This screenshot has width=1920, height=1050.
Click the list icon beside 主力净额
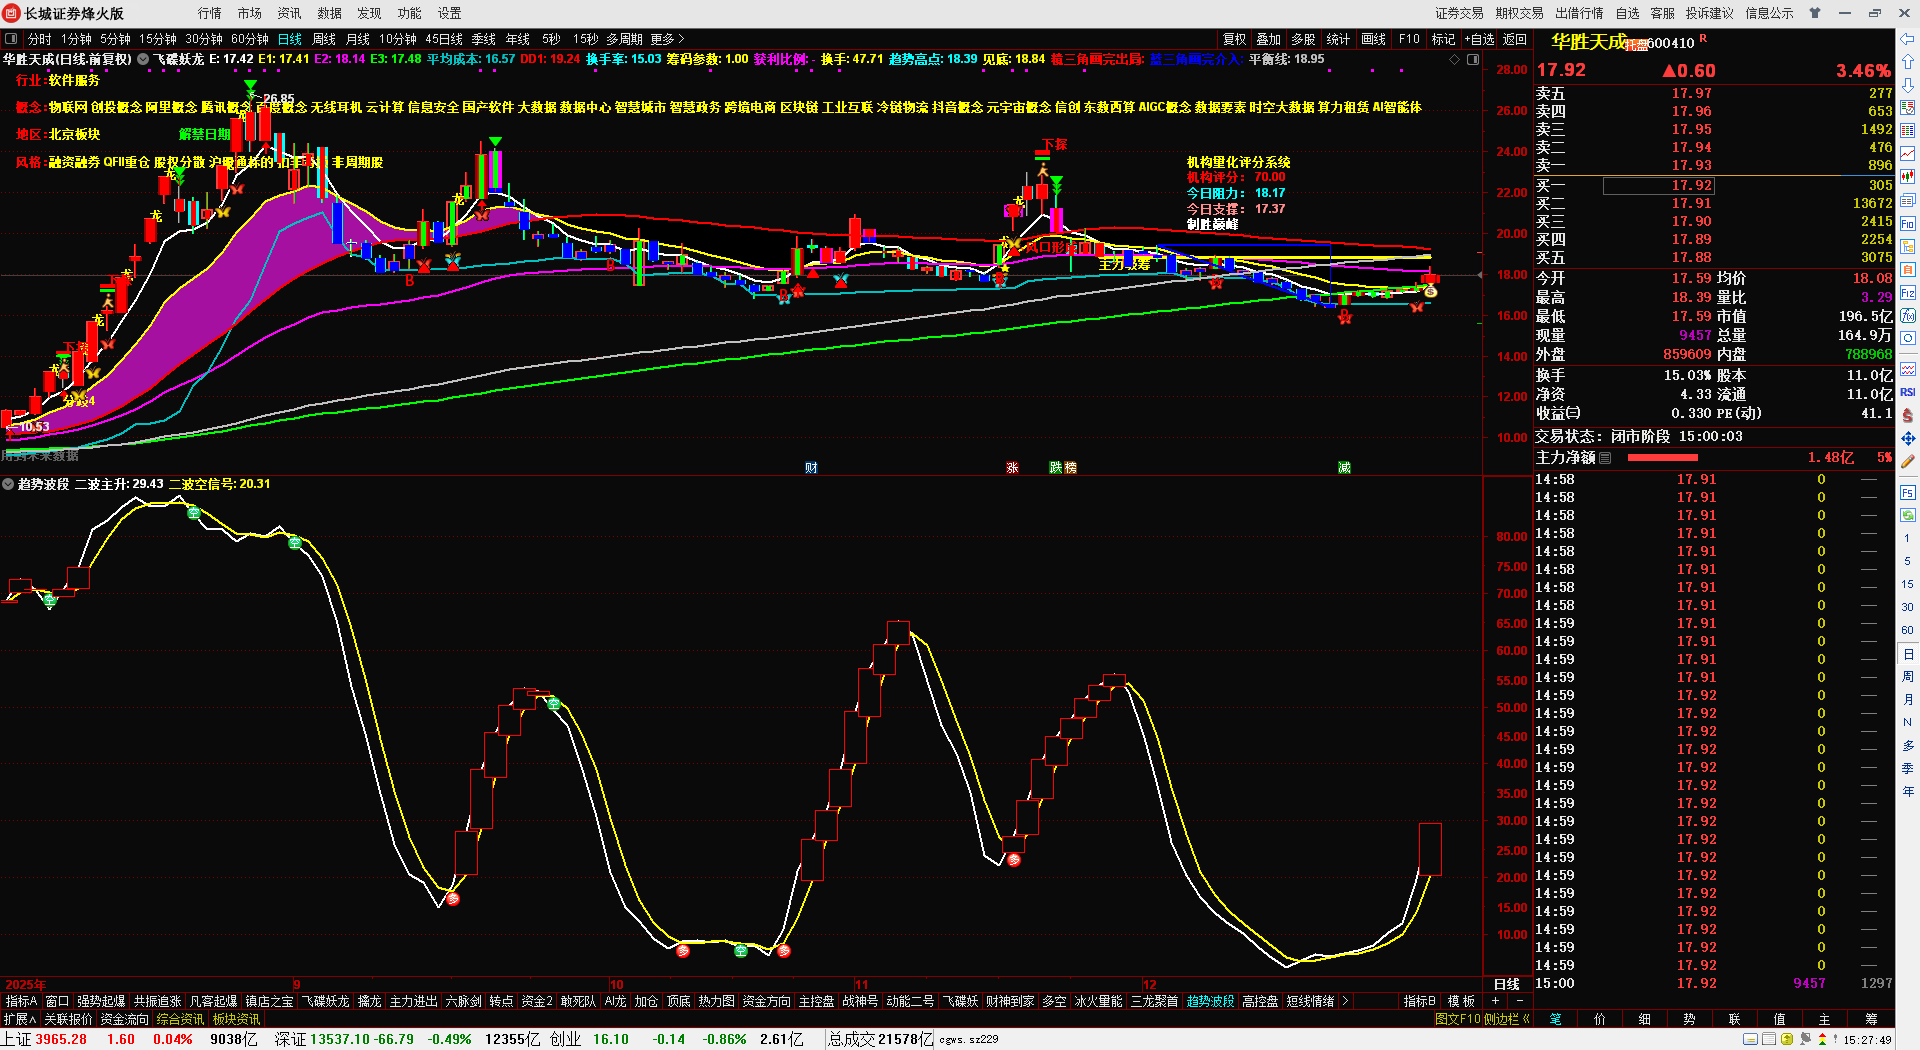1605,458
